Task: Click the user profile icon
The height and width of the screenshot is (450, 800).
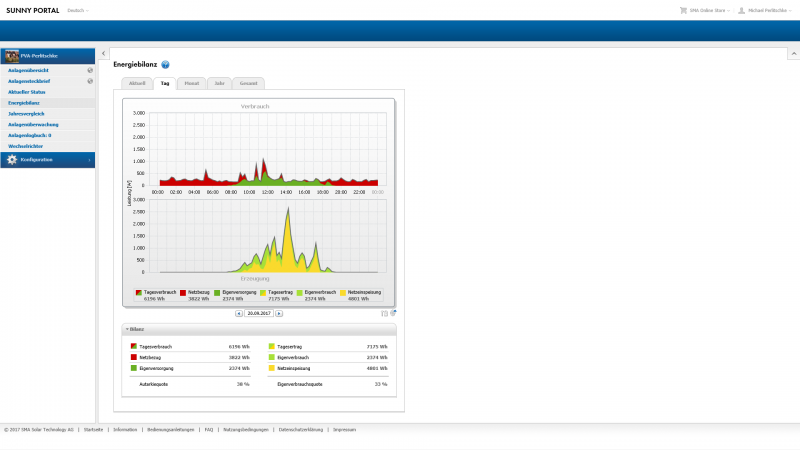Action: 741,10
